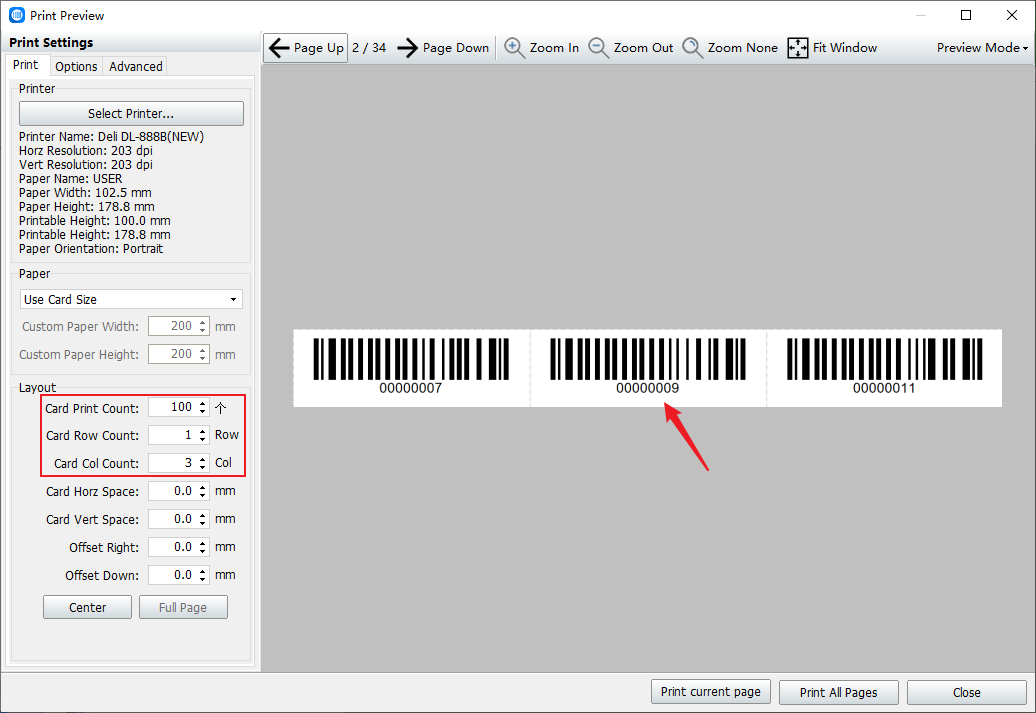Click the Select Printer button
Viewport: 1036px width, 713px height.
click(x=131, y=114)
